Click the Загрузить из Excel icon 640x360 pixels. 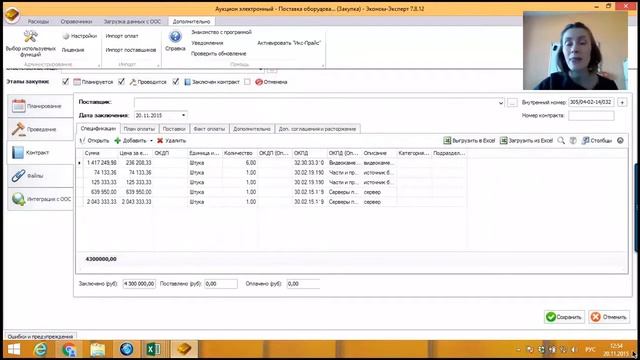pos(503,140)
